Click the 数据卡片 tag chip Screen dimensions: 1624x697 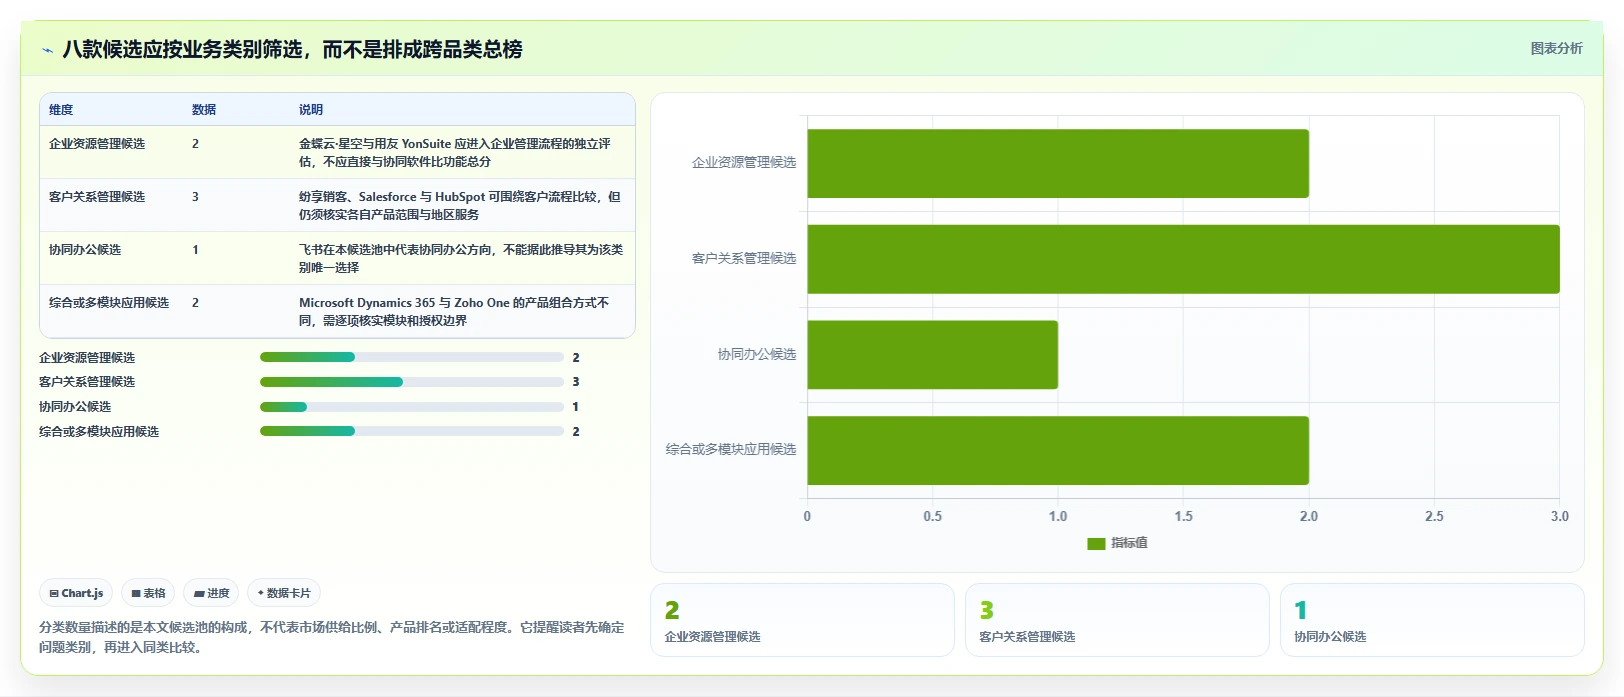pyautogui.click(x=284, y=593)
